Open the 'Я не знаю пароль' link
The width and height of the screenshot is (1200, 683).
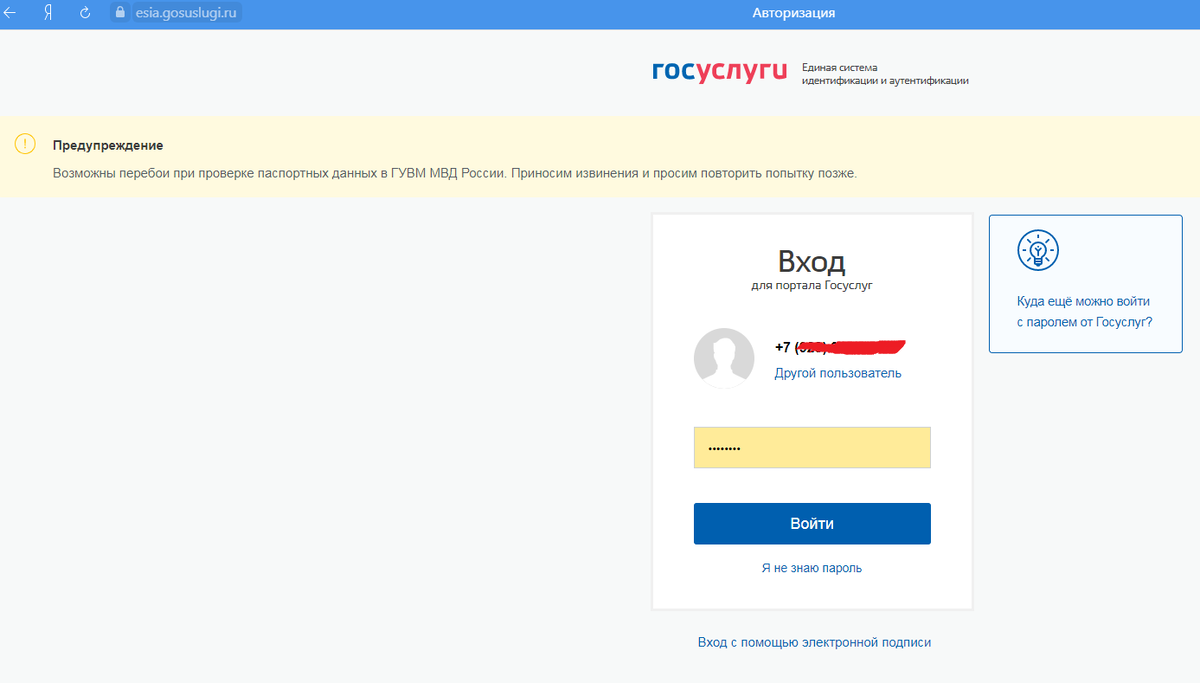click(811, 567)
